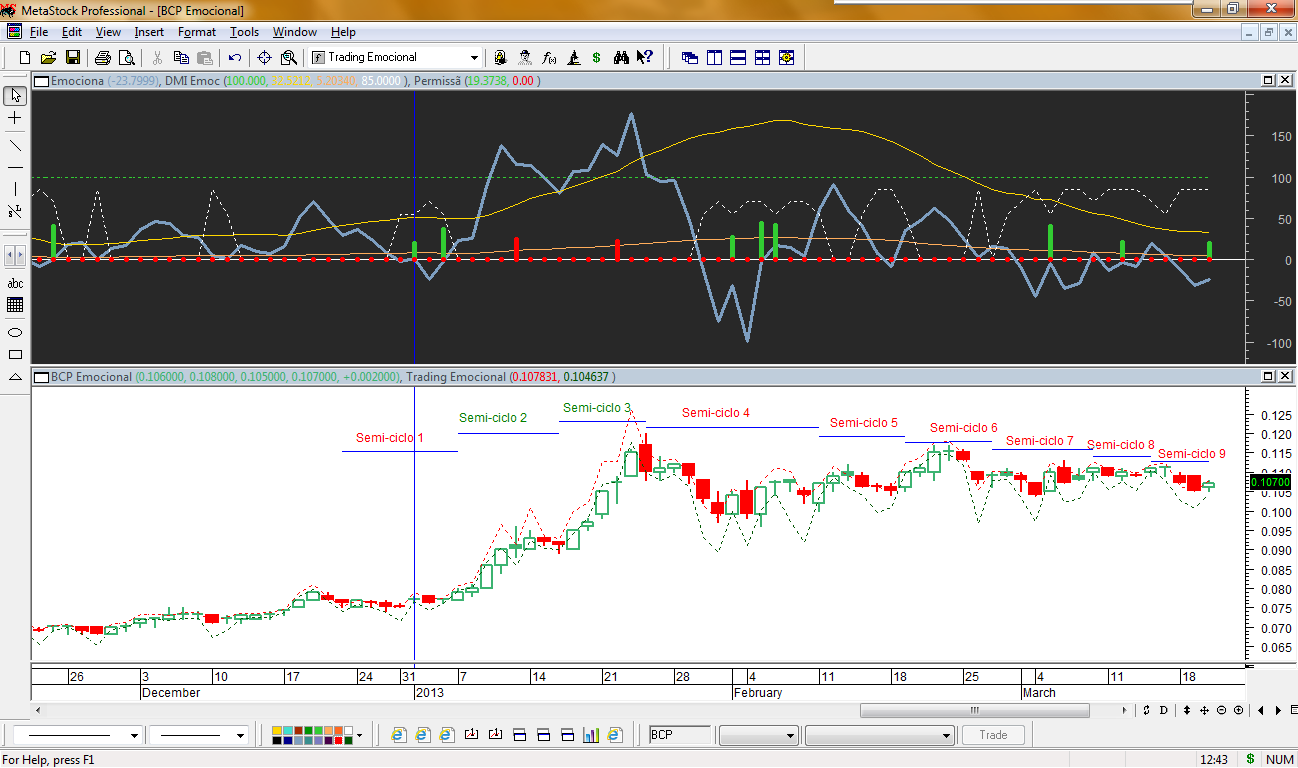
Task: Click the bar chart icon on bottom toolbar
Action: (x=590, y=735)
